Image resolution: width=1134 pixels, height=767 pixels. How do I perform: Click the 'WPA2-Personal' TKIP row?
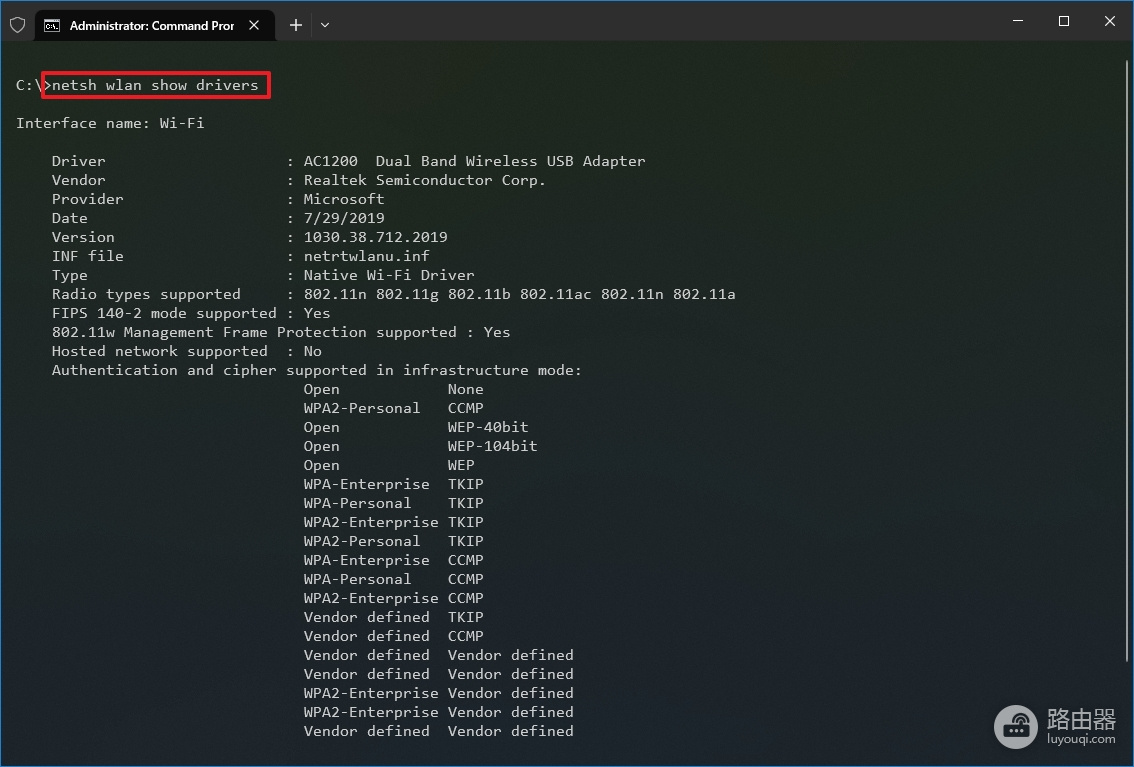(x=393, y=541)
